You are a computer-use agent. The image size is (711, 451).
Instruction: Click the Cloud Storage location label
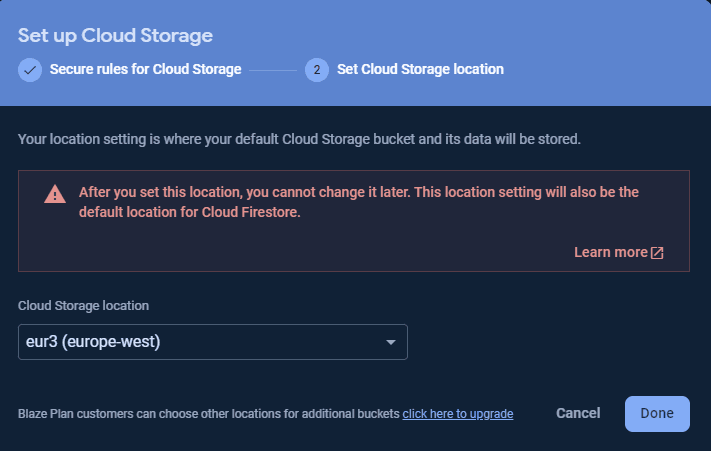[83, 306]
